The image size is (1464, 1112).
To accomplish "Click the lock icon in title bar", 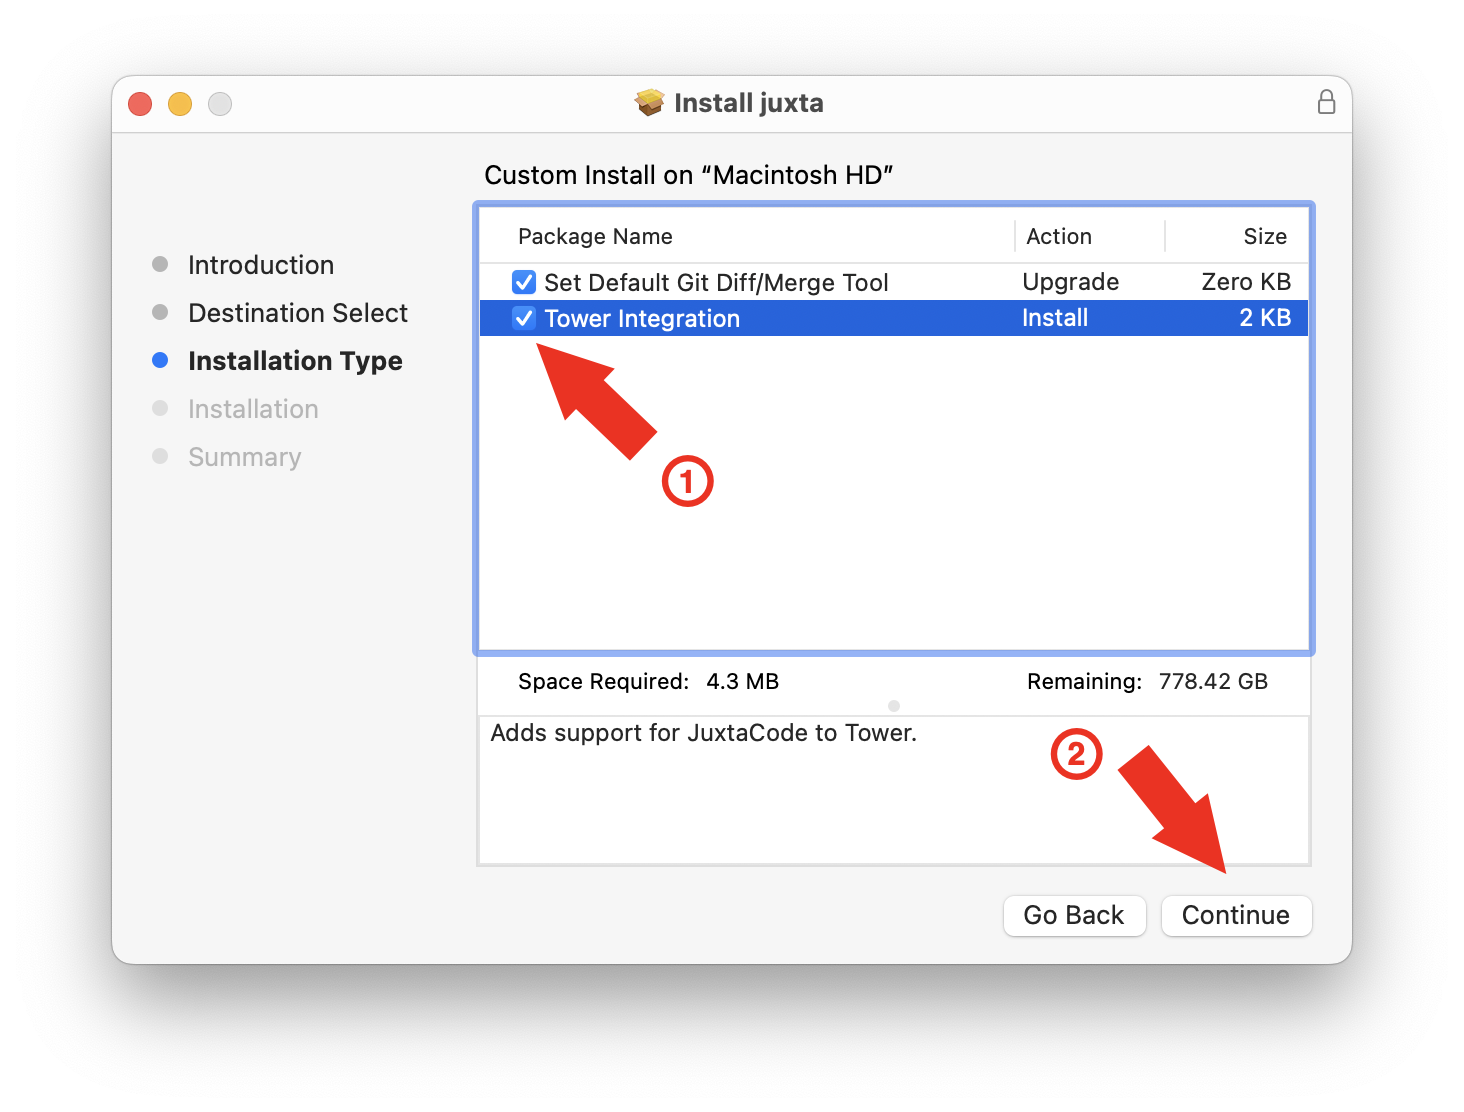I will click(1326, 102).
